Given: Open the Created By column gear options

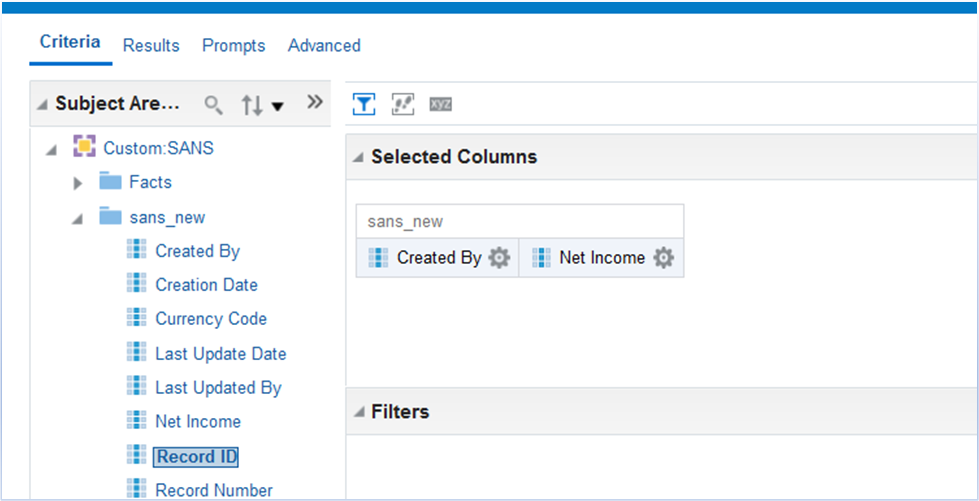Looking at the screenshot, I should (x=499, y=258).
